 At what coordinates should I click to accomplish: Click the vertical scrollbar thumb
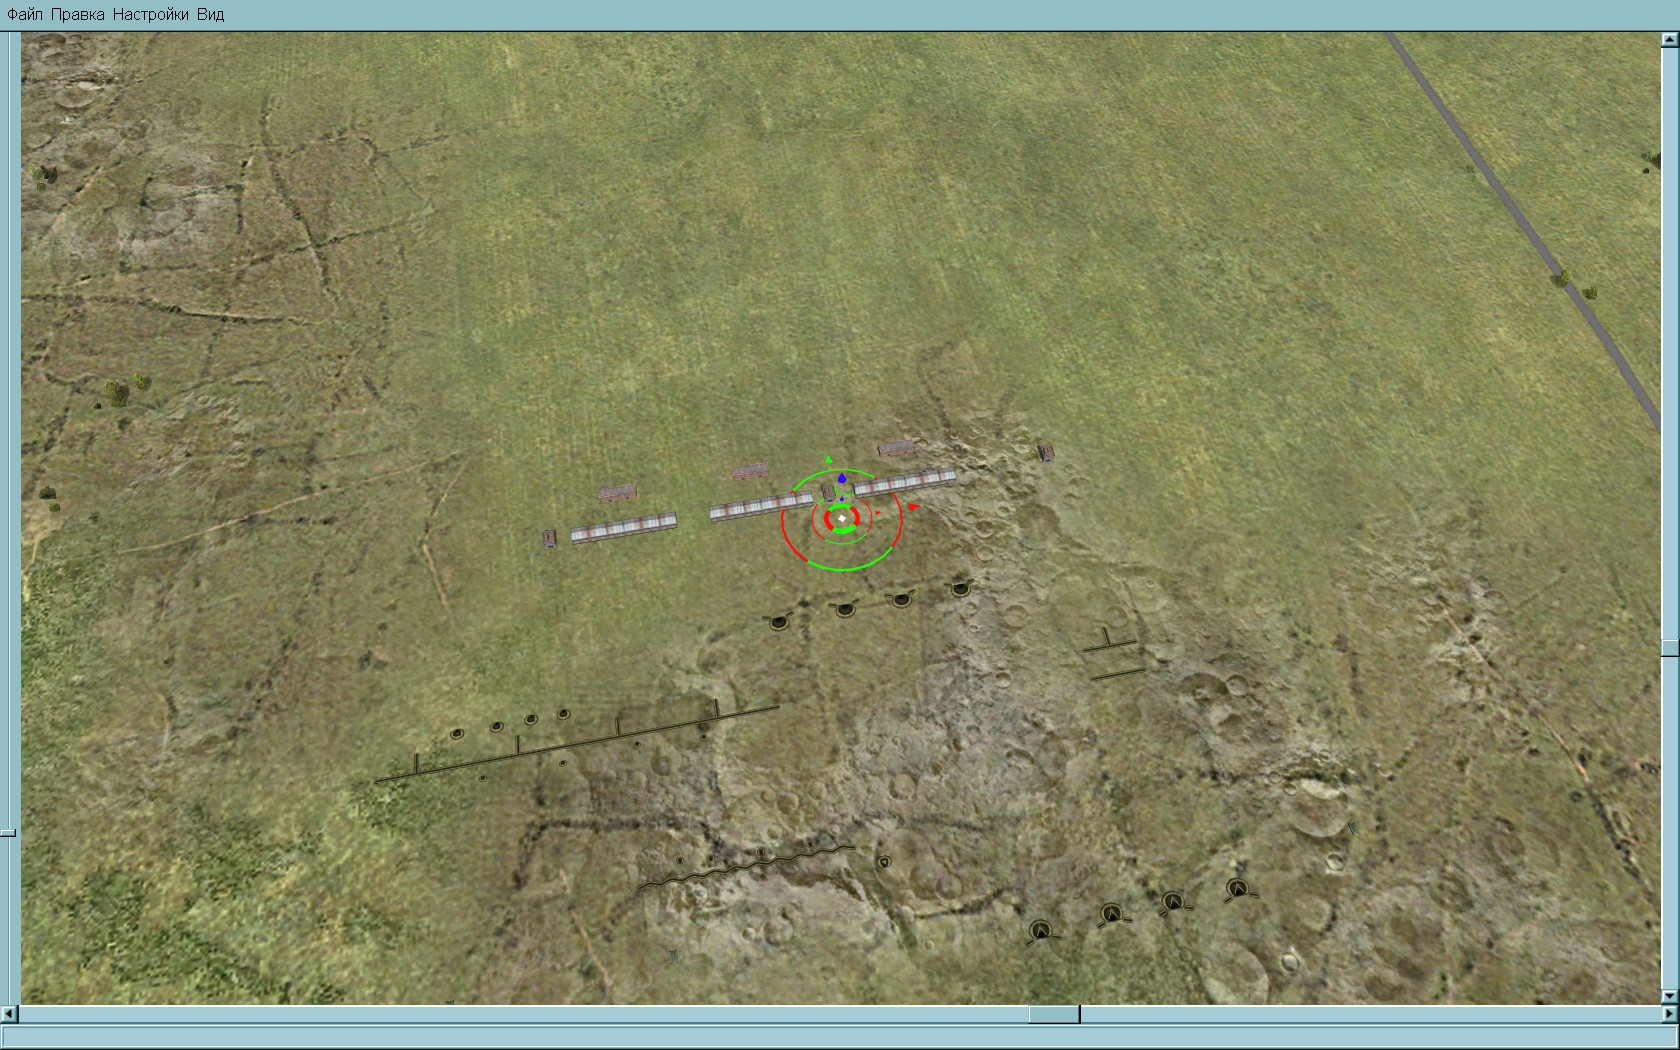(x=1670, y=649)
